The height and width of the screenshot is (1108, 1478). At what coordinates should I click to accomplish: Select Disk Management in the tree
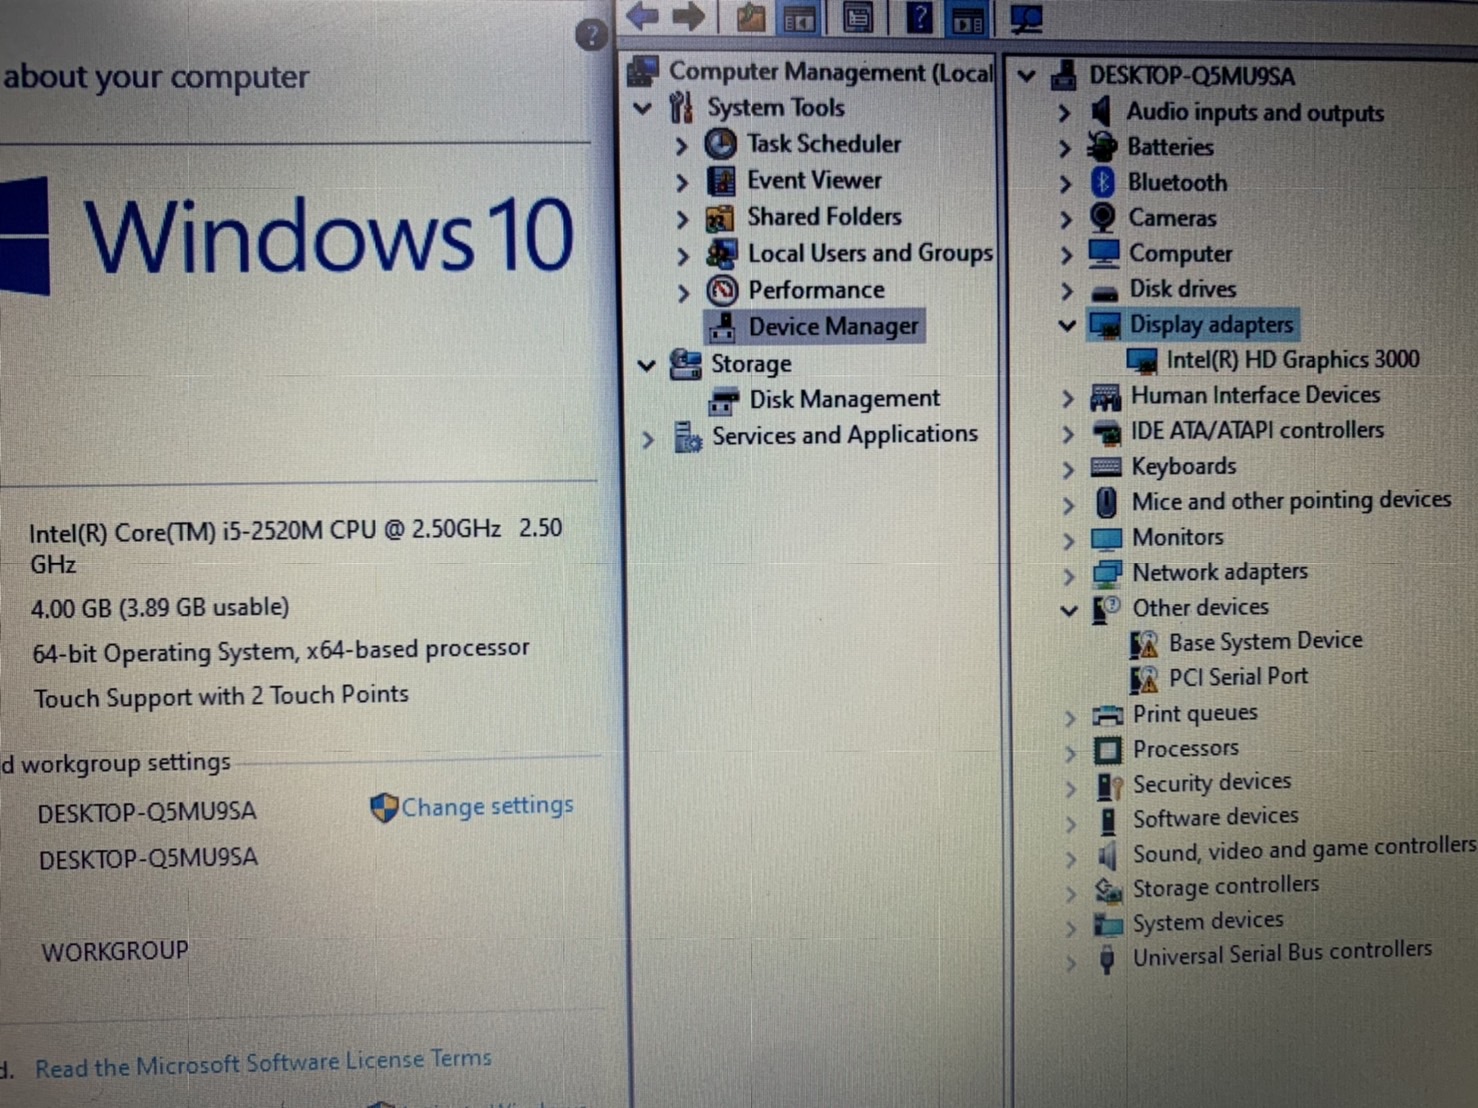point(843,400)
